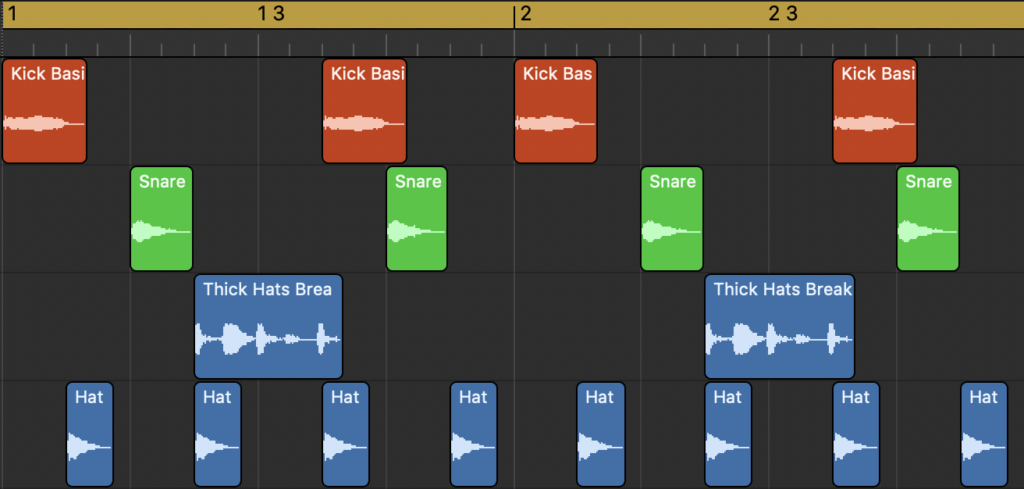Click the fifth Hat region just after bar 2
This screenshot has height=489, width=1024.
pos(601,434)
